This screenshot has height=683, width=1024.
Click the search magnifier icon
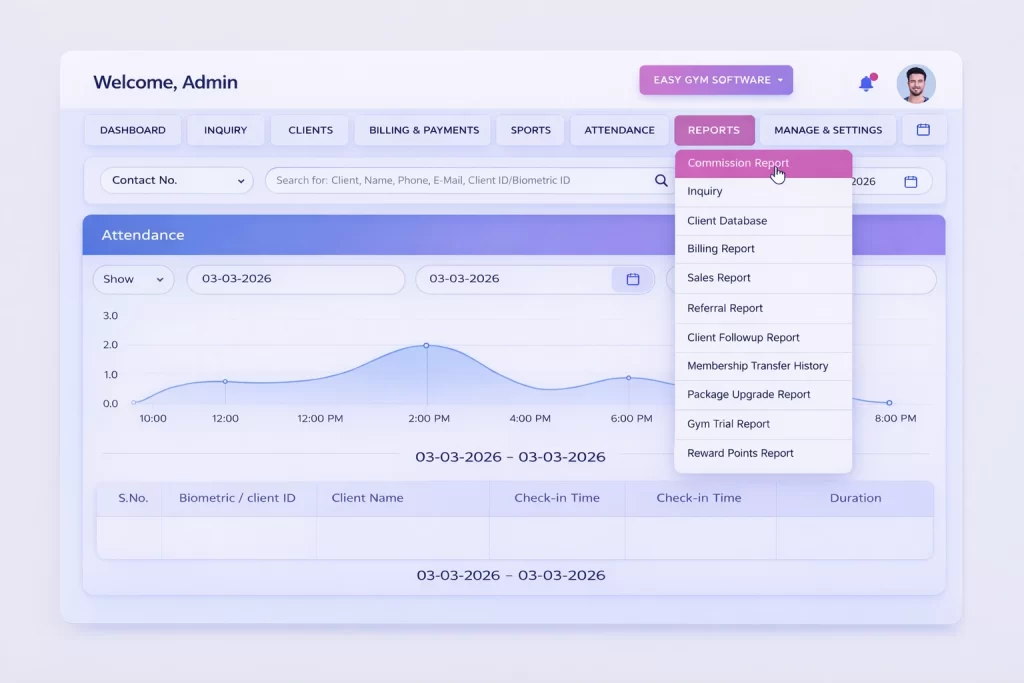click(660, 180)
